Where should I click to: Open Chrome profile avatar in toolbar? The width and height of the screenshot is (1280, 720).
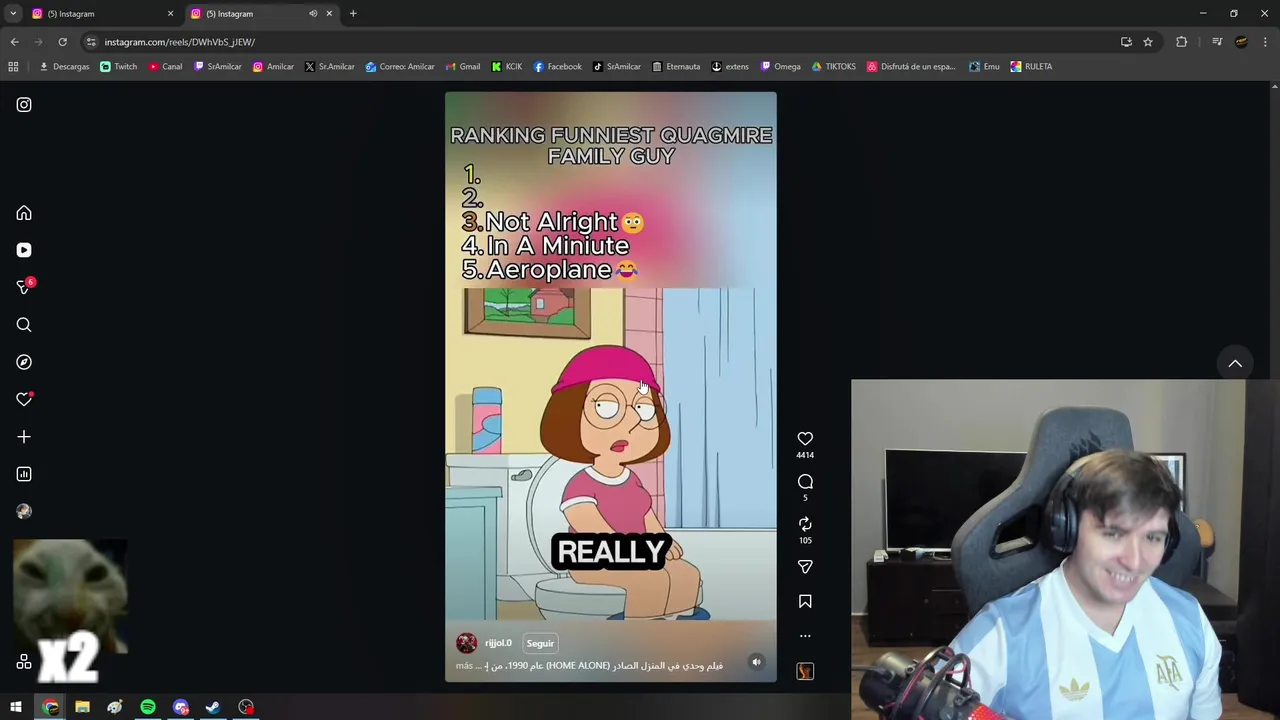pyautogui.click(x=1241, y=42)
